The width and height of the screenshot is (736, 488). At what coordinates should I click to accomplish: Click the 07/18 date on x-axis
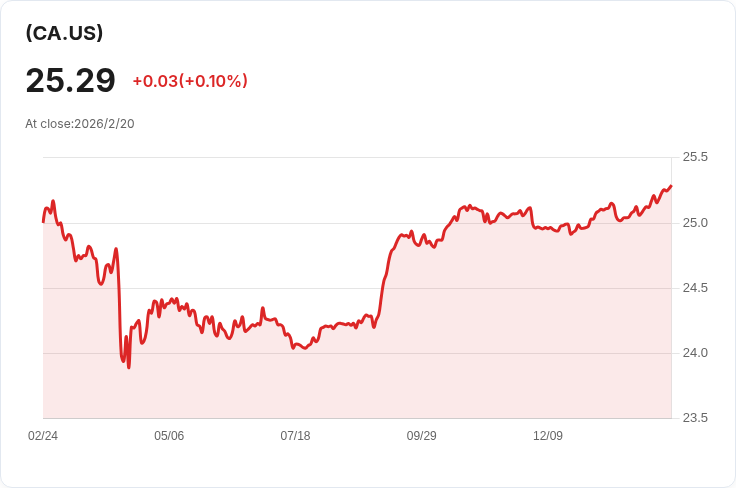tap(295, 436)
